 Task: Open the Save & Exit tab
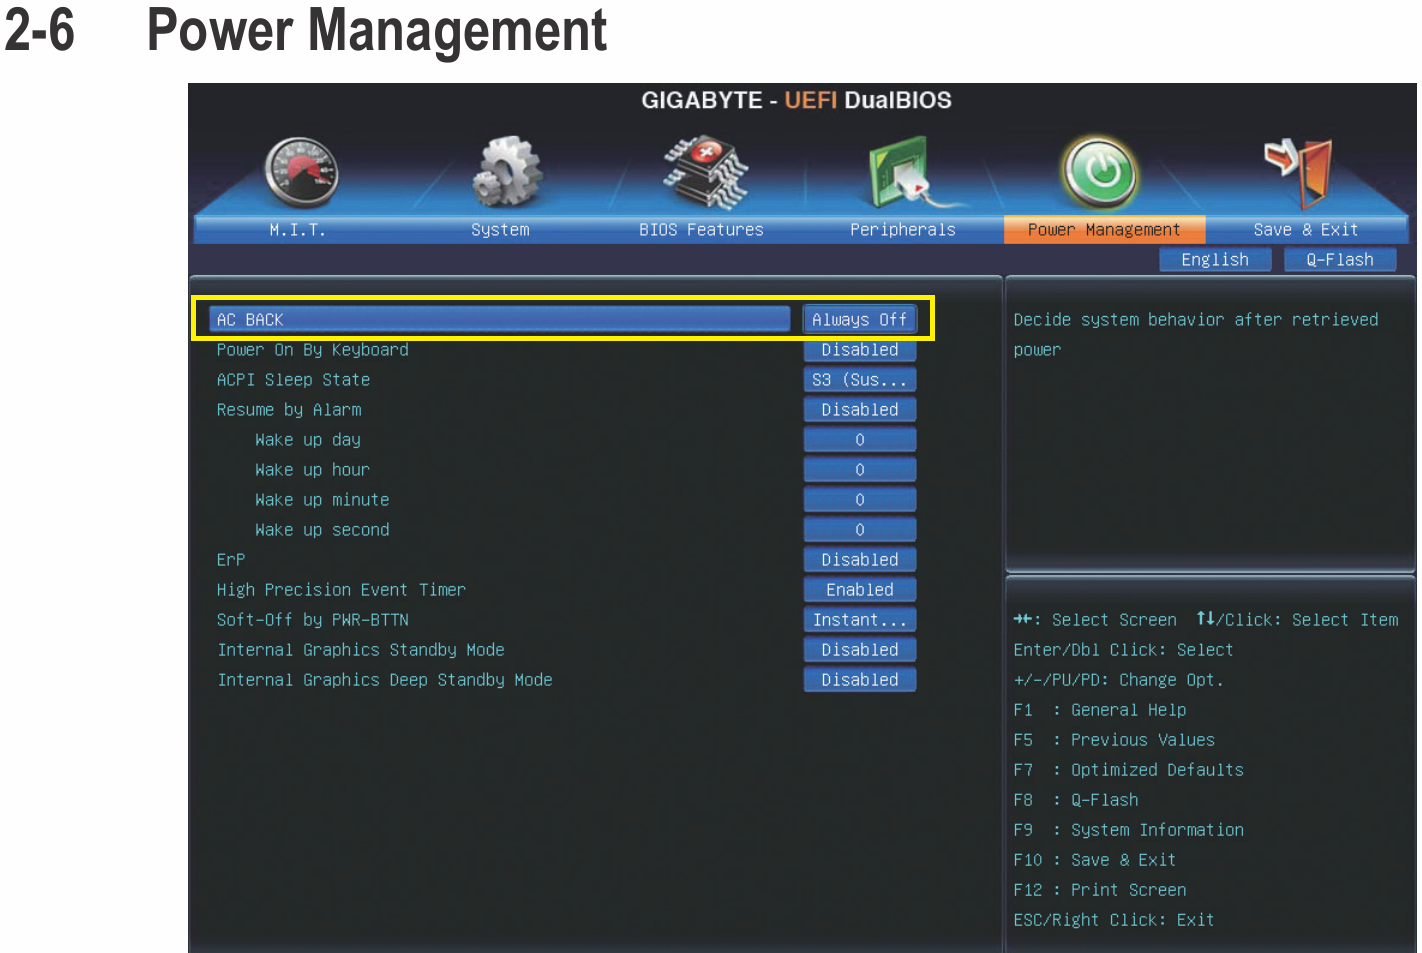point(1306,230)
